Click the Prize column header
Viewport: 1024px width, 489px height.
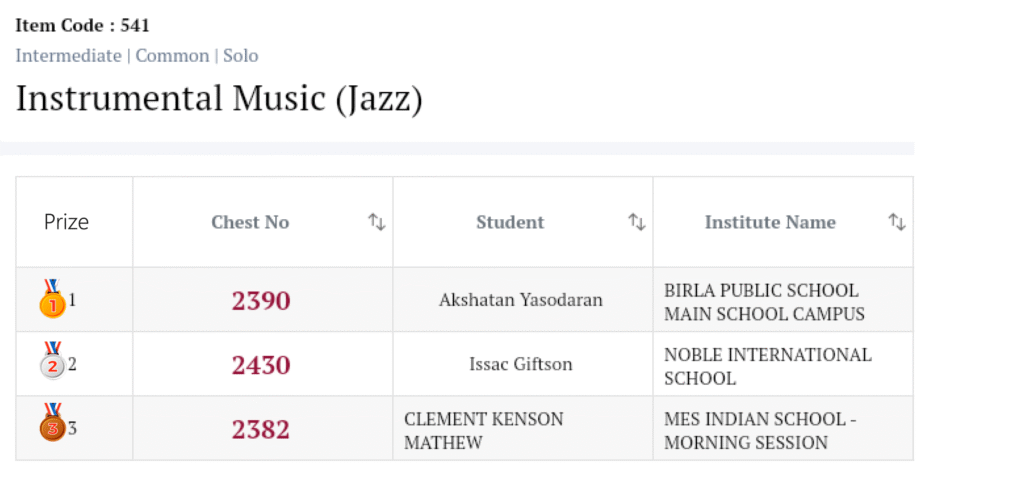[x=66, y=222]
